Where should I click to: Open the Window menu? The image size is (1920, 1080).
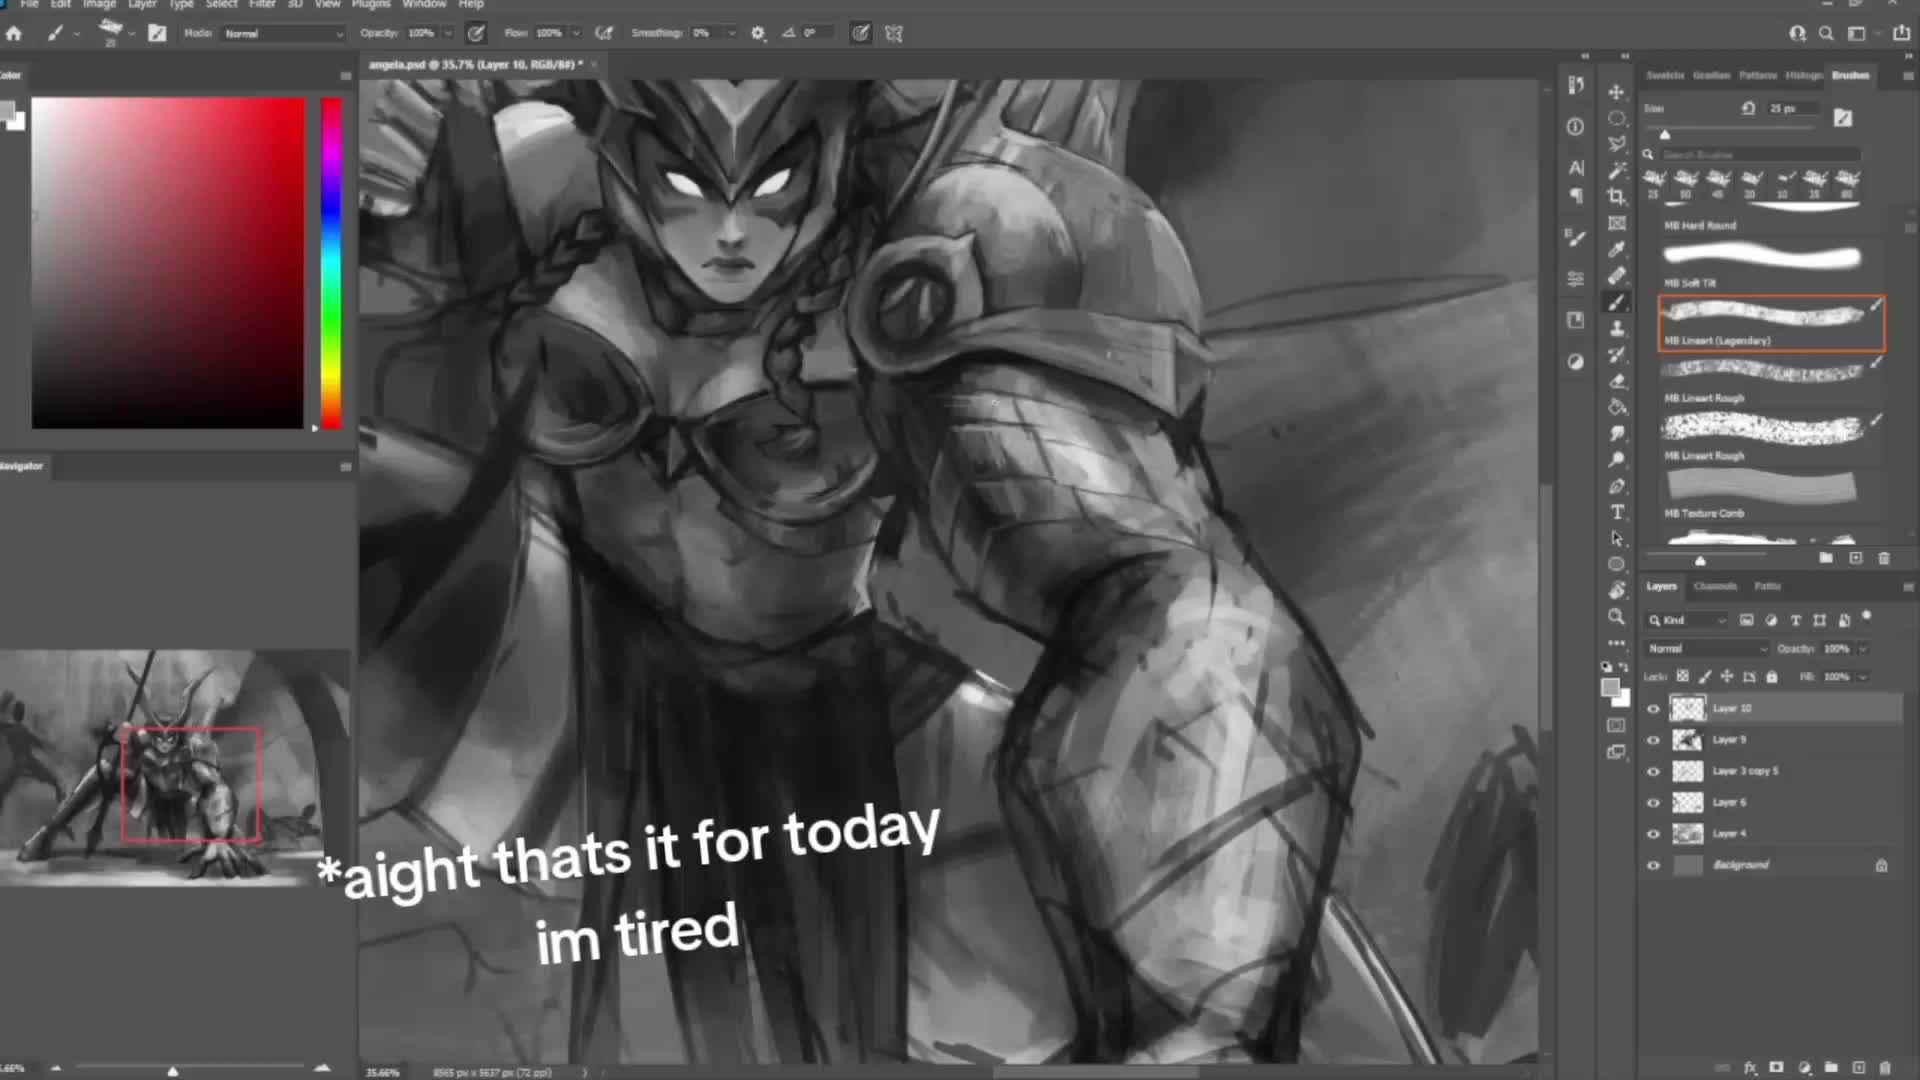(424, 4)
